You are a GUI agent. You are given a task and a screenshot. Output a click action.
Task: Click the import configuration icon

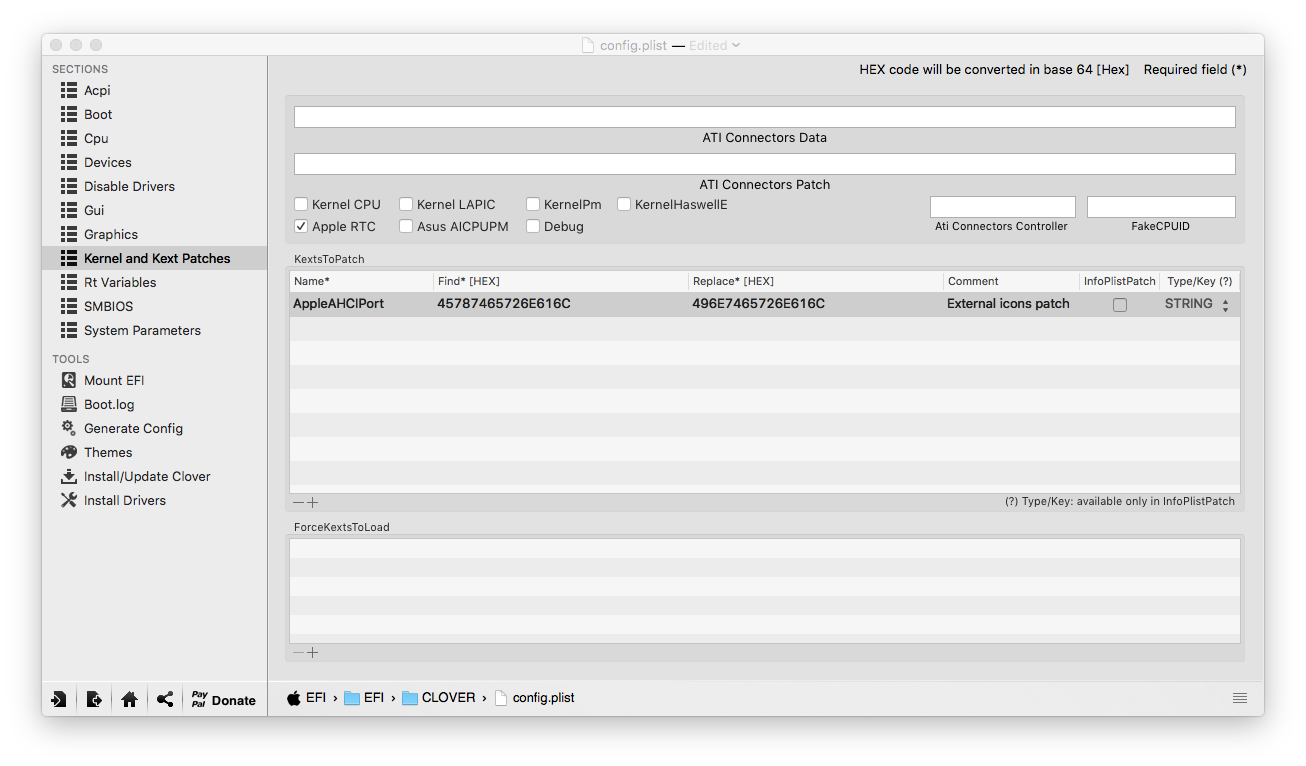pyautogui.click(x=59, y=700)
